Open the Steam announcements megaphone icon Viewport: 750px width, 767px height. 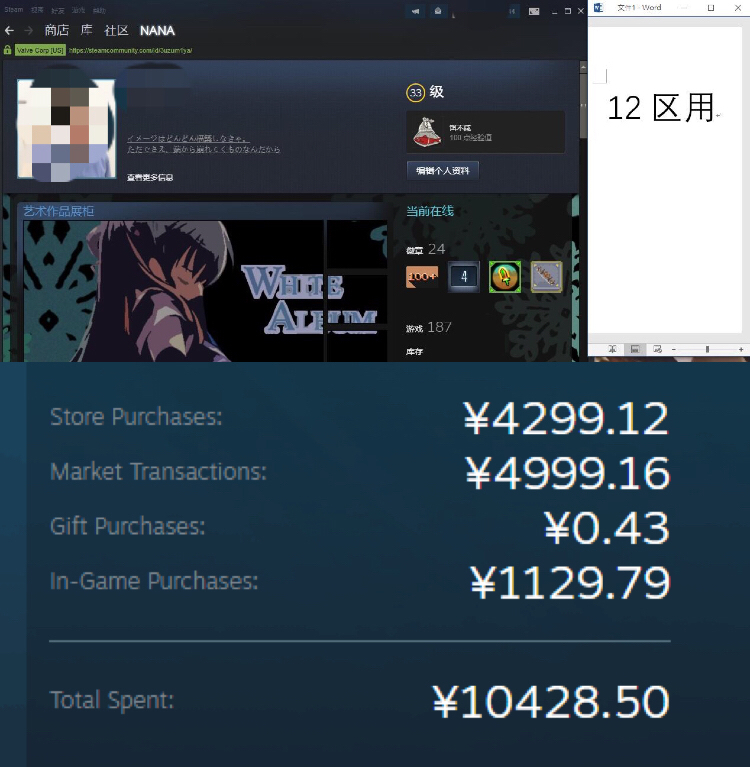[415, 11]
